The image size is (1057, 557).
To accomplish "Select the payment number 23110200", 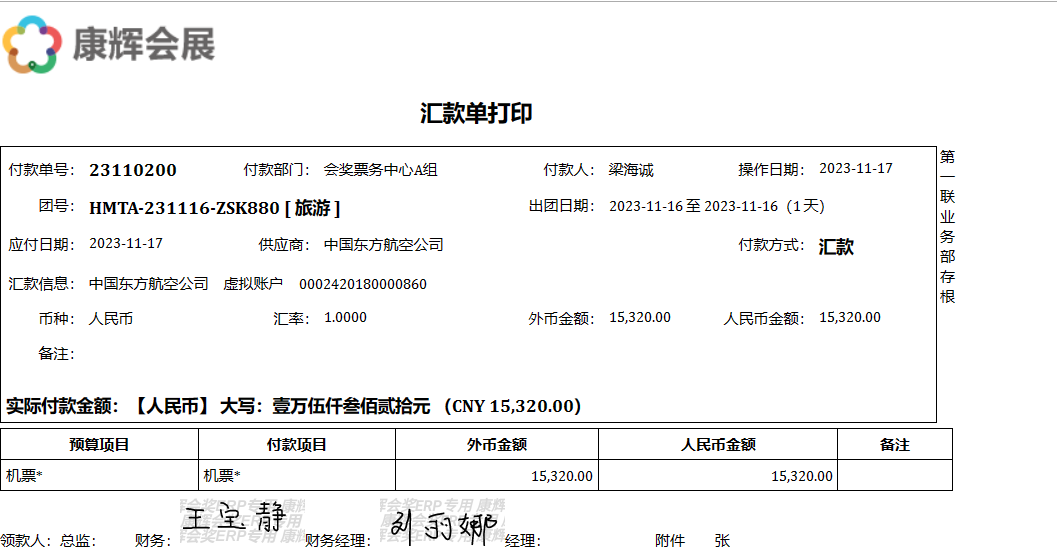I will point(133,170).
